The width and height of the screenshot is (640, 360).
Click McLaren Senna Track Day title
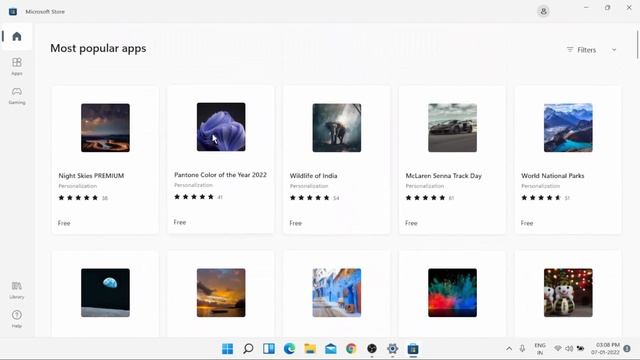tap(444, 176)
